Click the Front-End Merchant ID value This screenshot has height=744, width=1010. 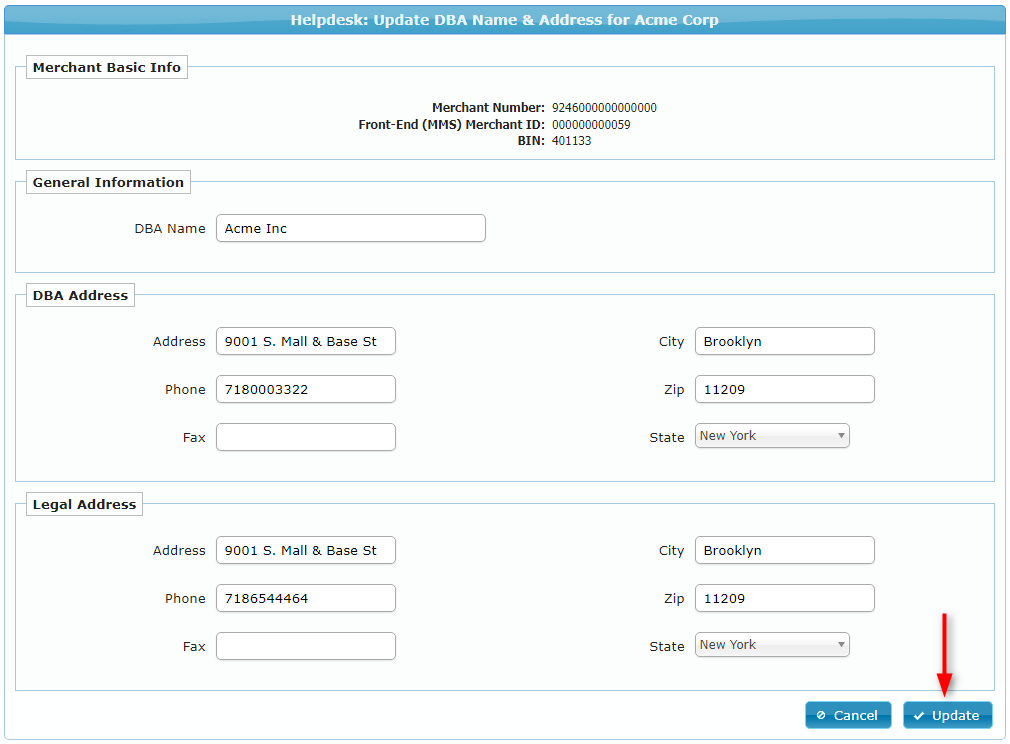coord(591,125)
